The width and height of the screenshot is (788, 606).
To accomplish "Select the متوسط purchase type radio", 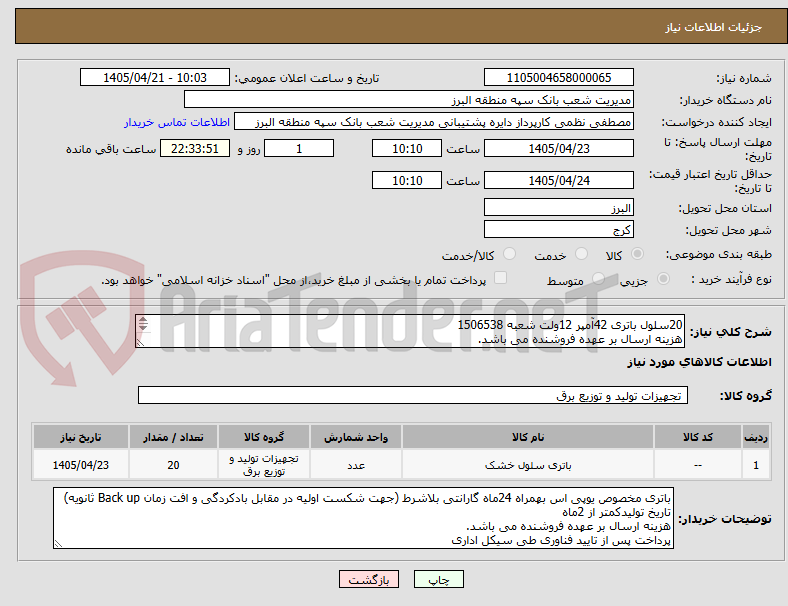I will tap(598, 278).
